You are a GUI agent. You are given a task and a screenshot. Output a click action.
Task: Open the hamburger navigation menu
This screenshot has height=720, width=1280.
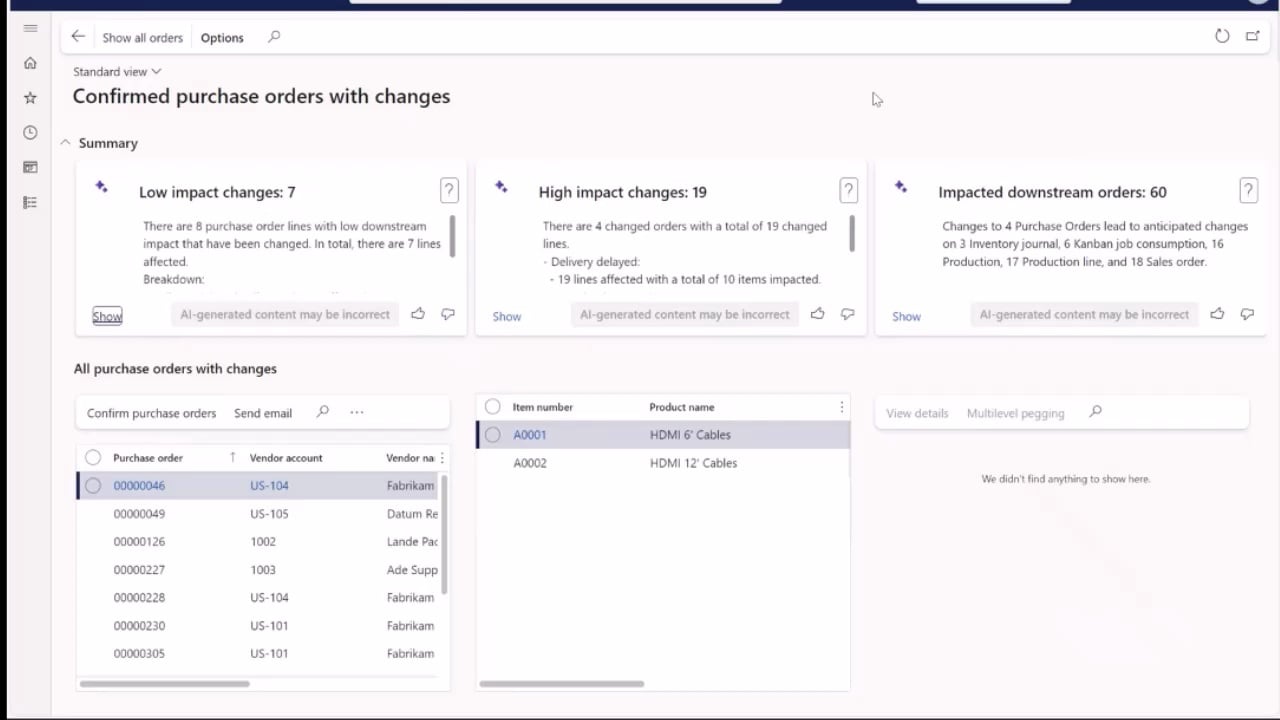[30, 28]
